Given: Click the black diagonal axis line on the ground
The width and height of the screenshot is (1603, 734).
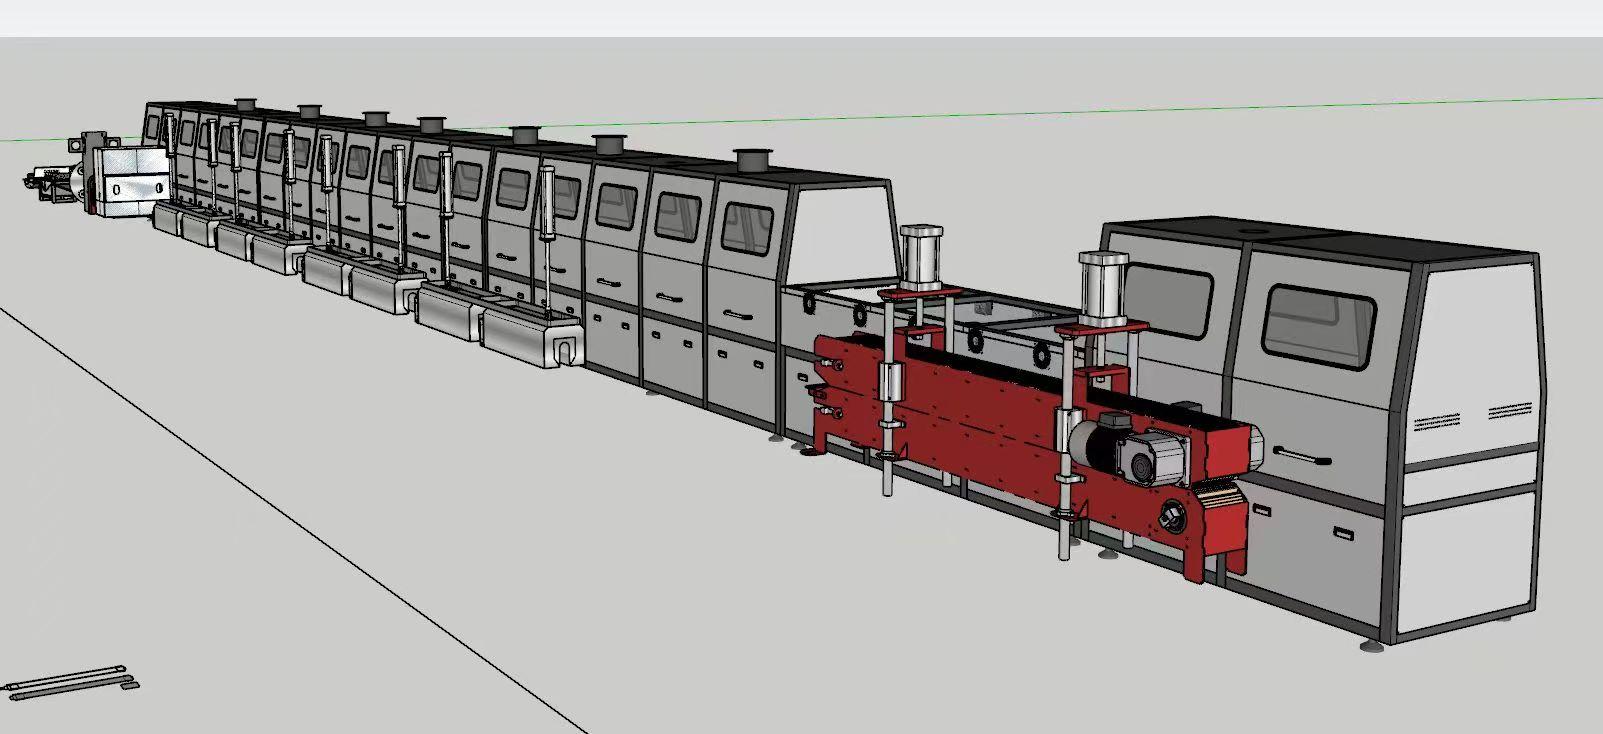Looking at the screenshot, I should coord(300,520).
